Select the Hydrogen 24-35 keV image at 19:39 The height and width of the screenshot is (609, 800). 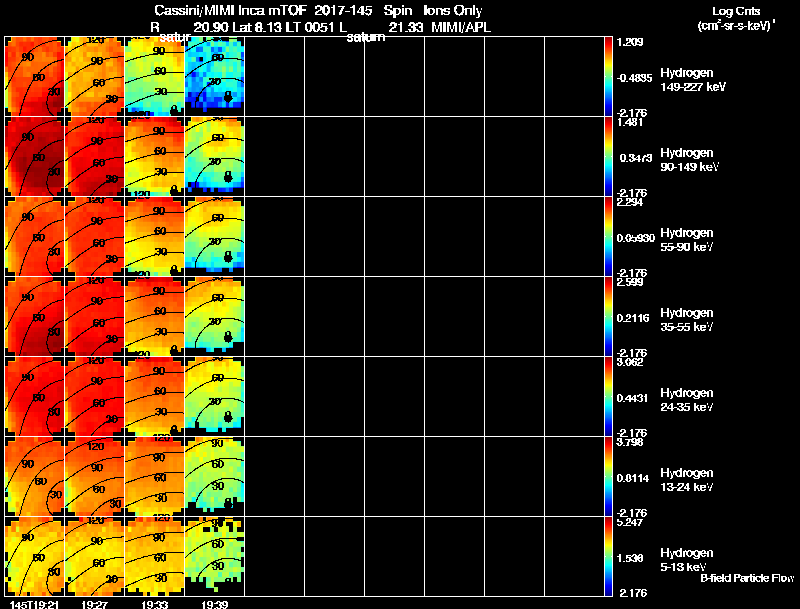[214, 397]
